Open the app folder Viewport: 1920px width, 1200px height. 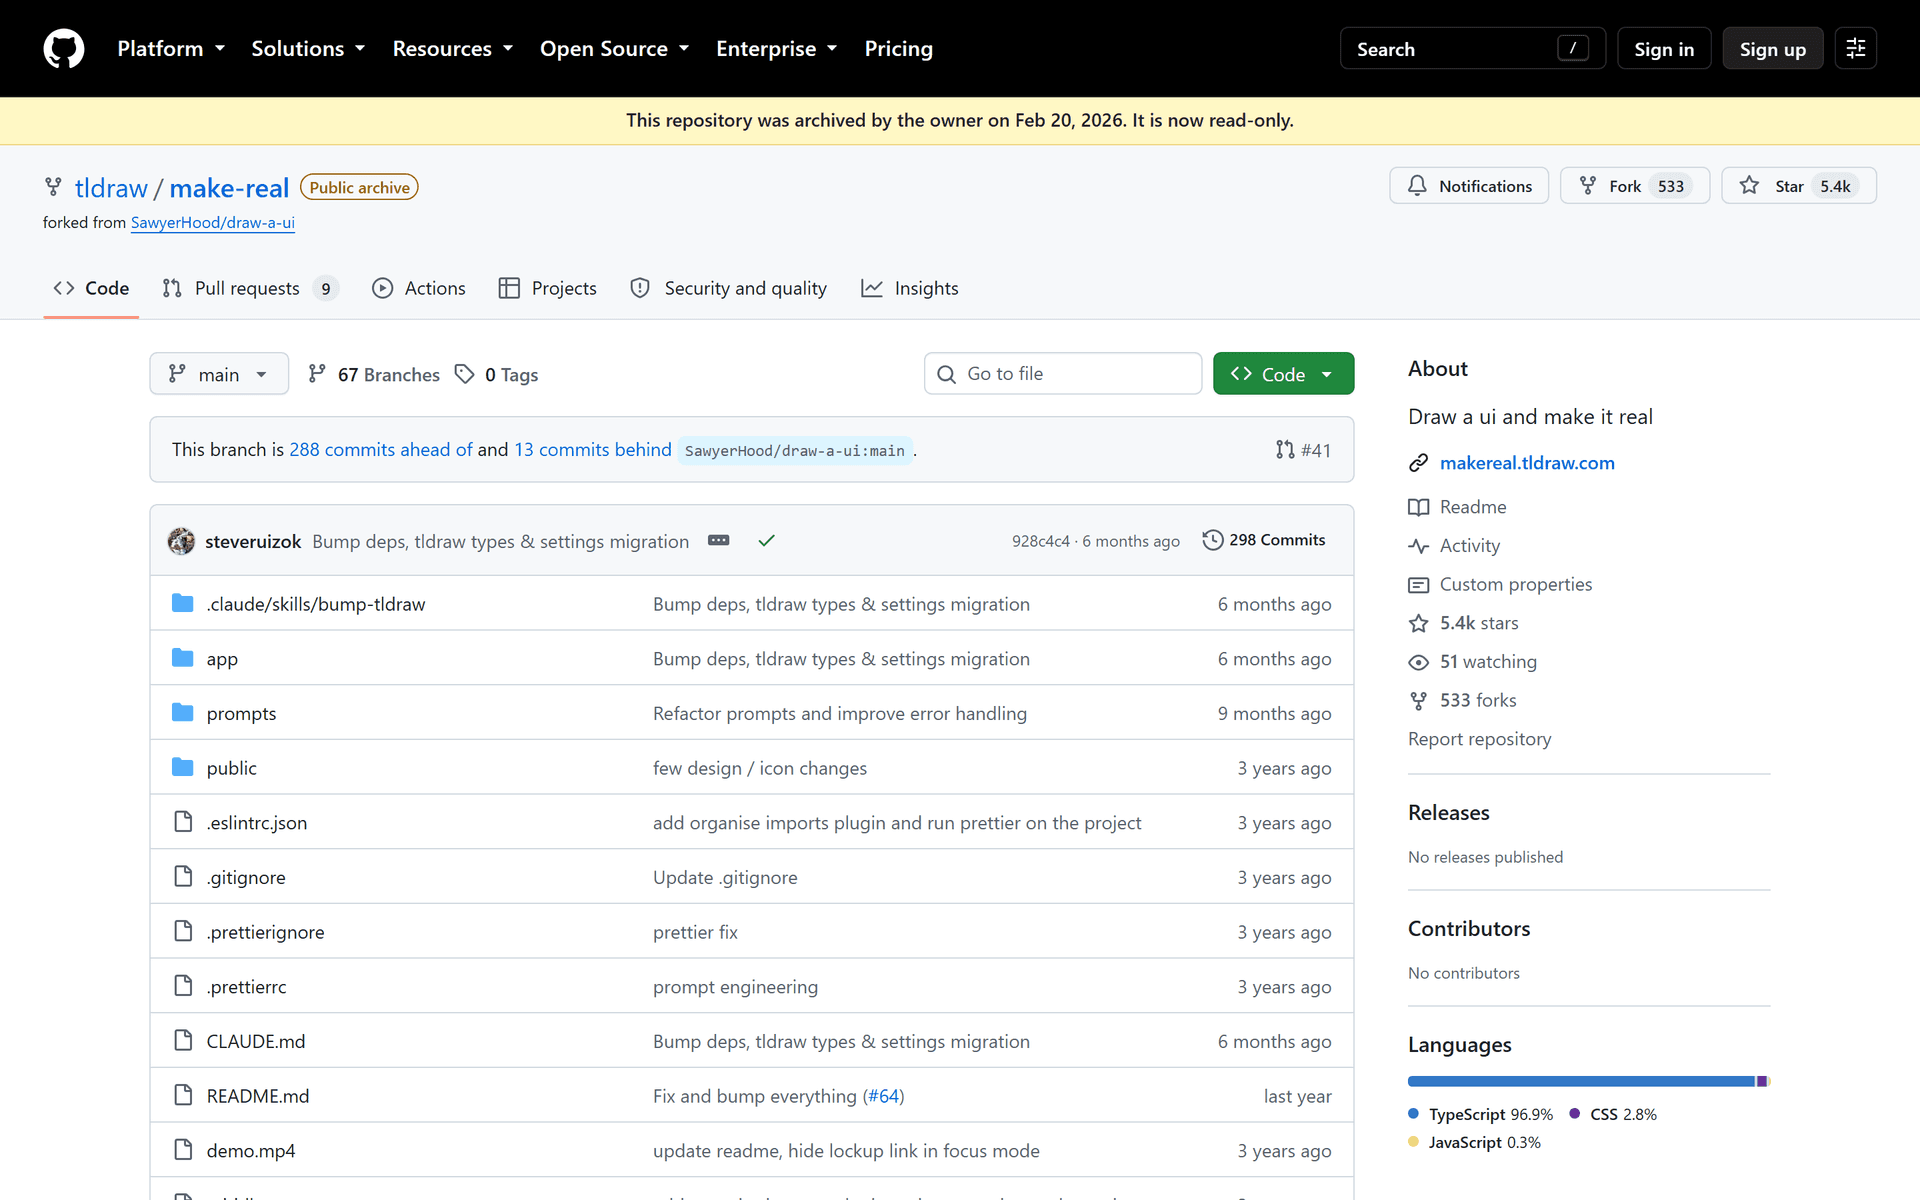point(222,659)
